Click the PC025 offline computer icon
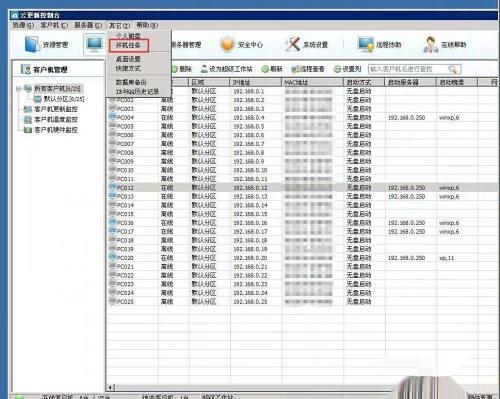 (112, 301)
